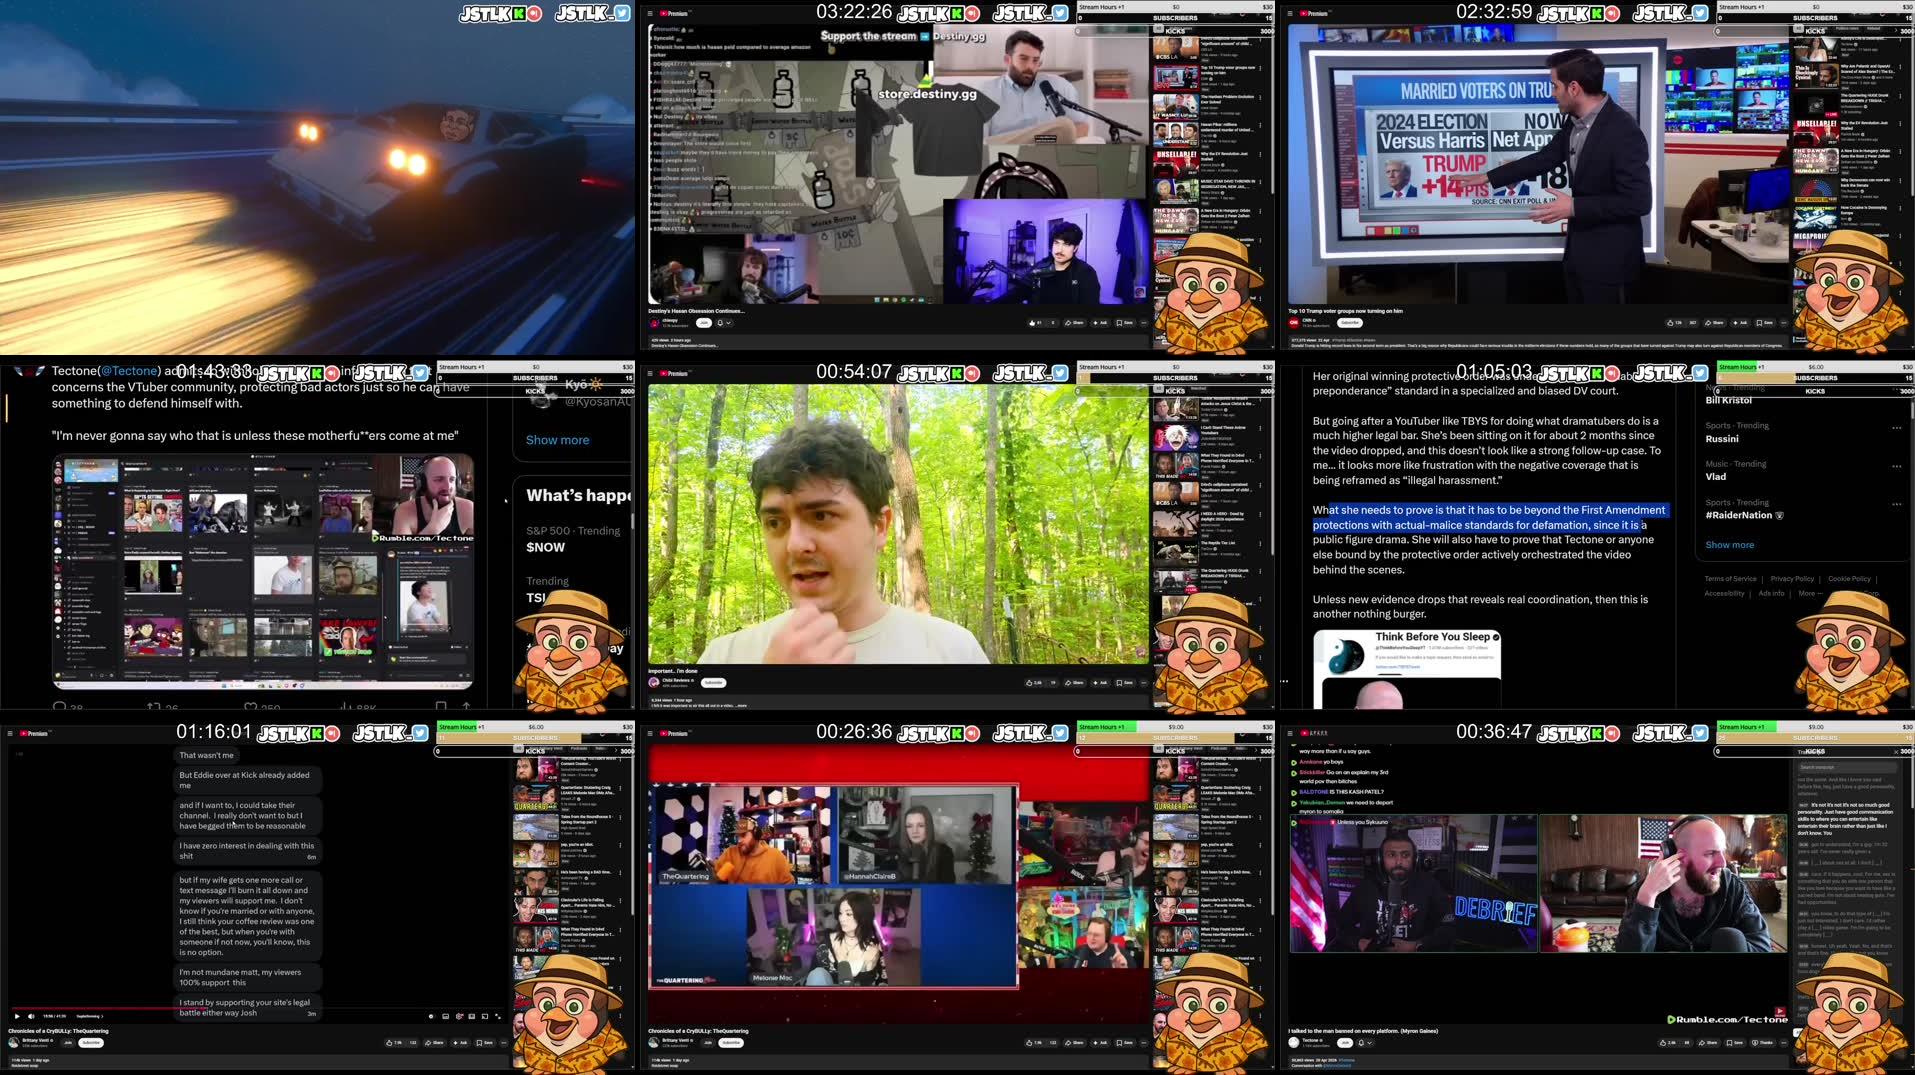This screenshot has height=1075, width=1915.
Task: Enable theater mode in the video player
Action: [x=483, y=1016]
